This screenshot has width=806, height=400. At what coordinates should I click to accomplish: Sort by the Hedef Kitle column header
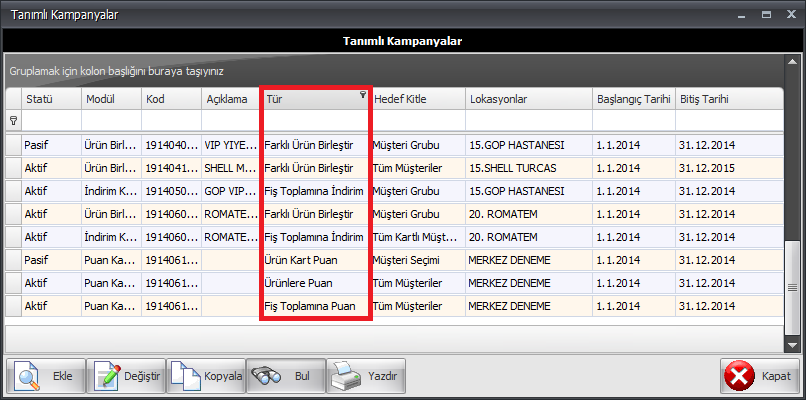[400, 99]
